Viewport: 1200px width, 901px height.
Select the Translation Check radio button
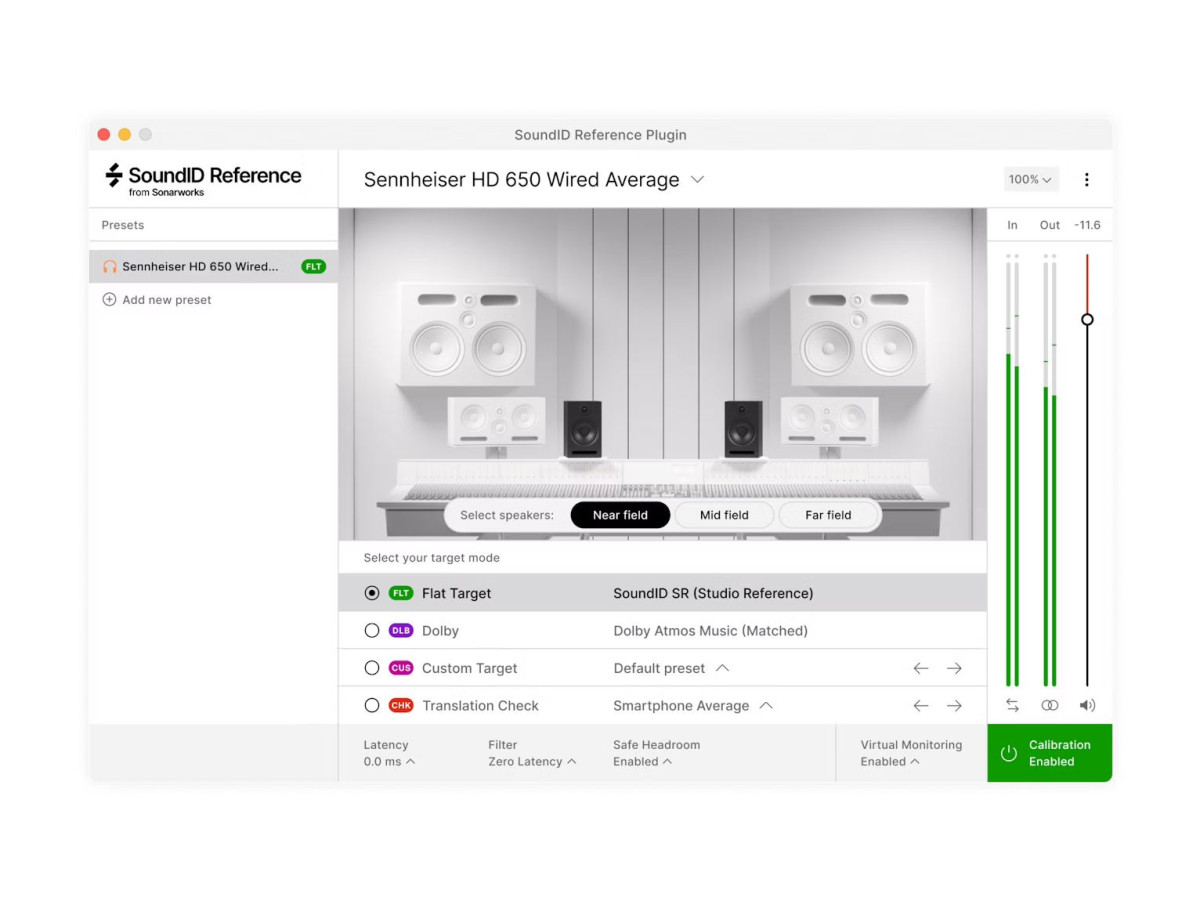[x=372, y=705]
